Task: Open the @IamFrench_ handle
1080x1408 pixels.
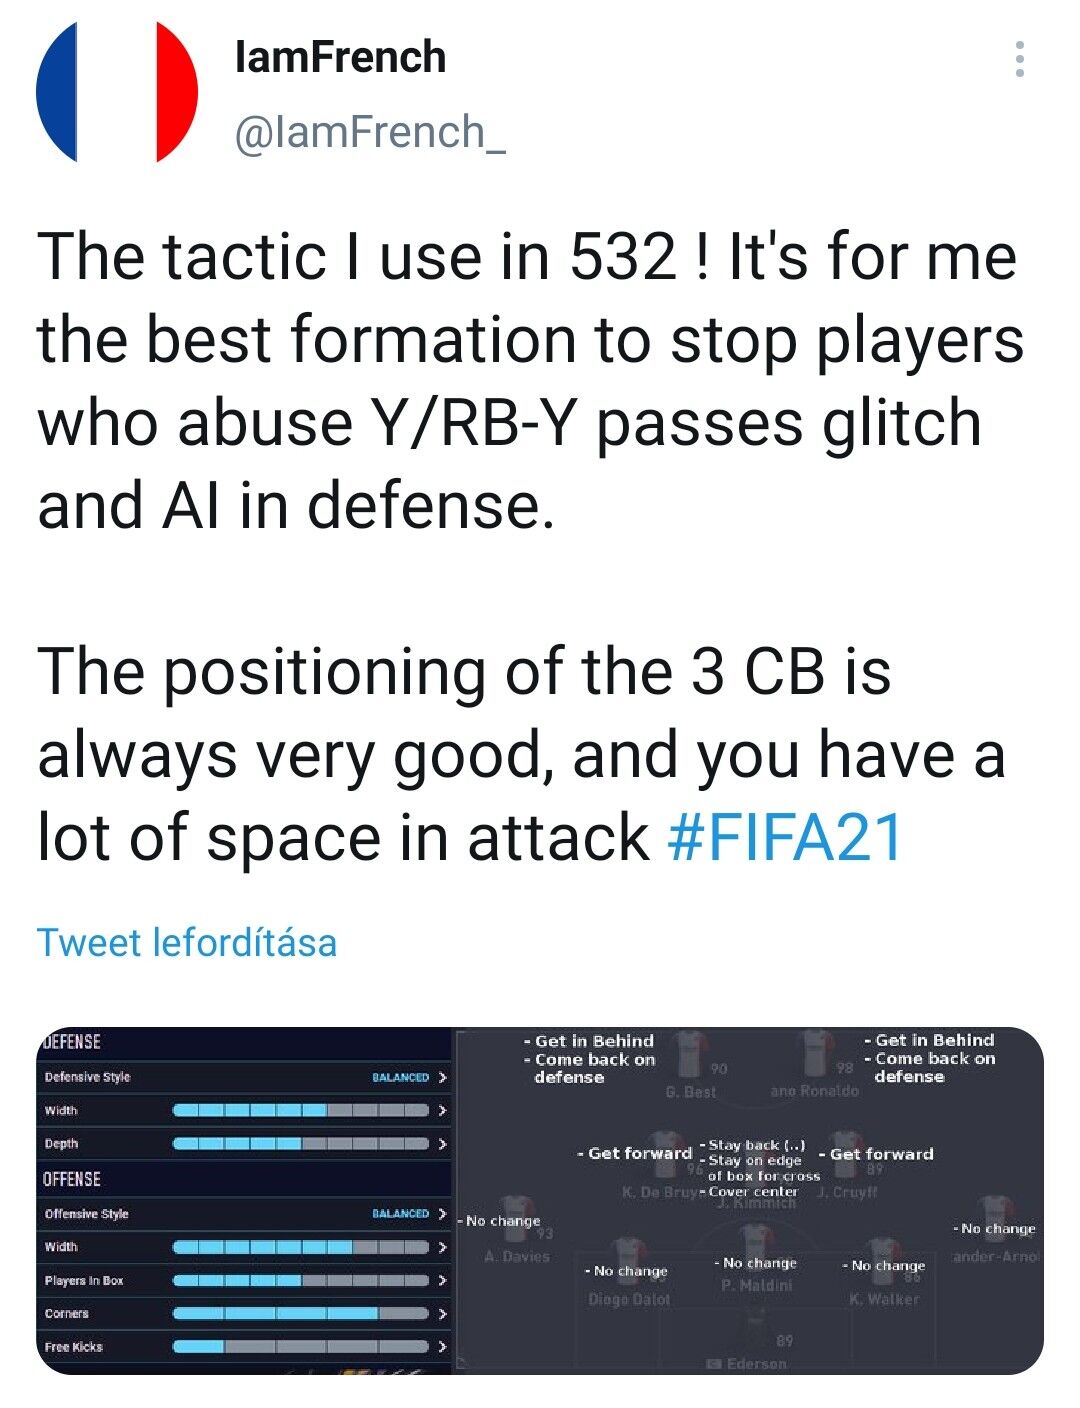Action: pyautogui.click(x=370, y=132)
